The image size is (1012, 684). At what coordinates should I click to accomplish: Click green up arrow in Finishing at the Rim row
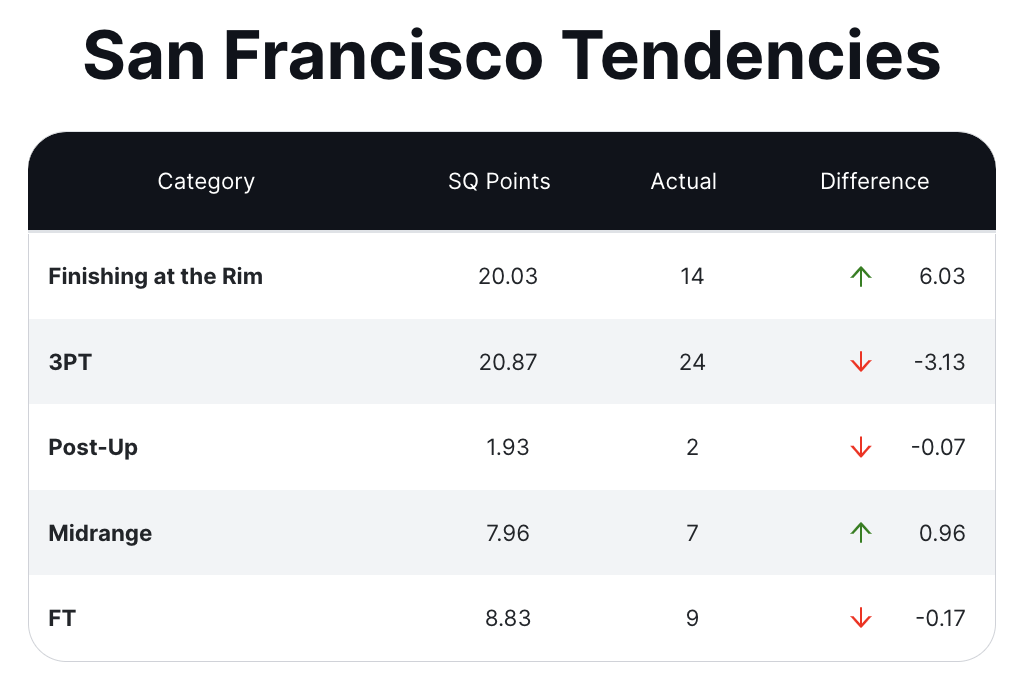(x=860, y=277)
